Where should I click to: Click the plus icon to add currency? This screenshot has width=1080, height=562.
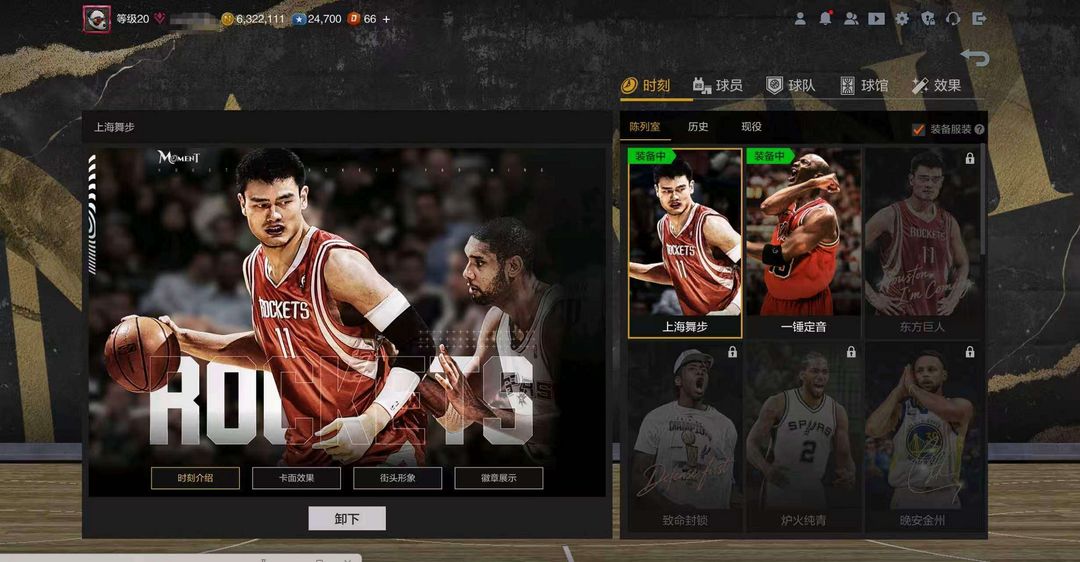(386, 19)
